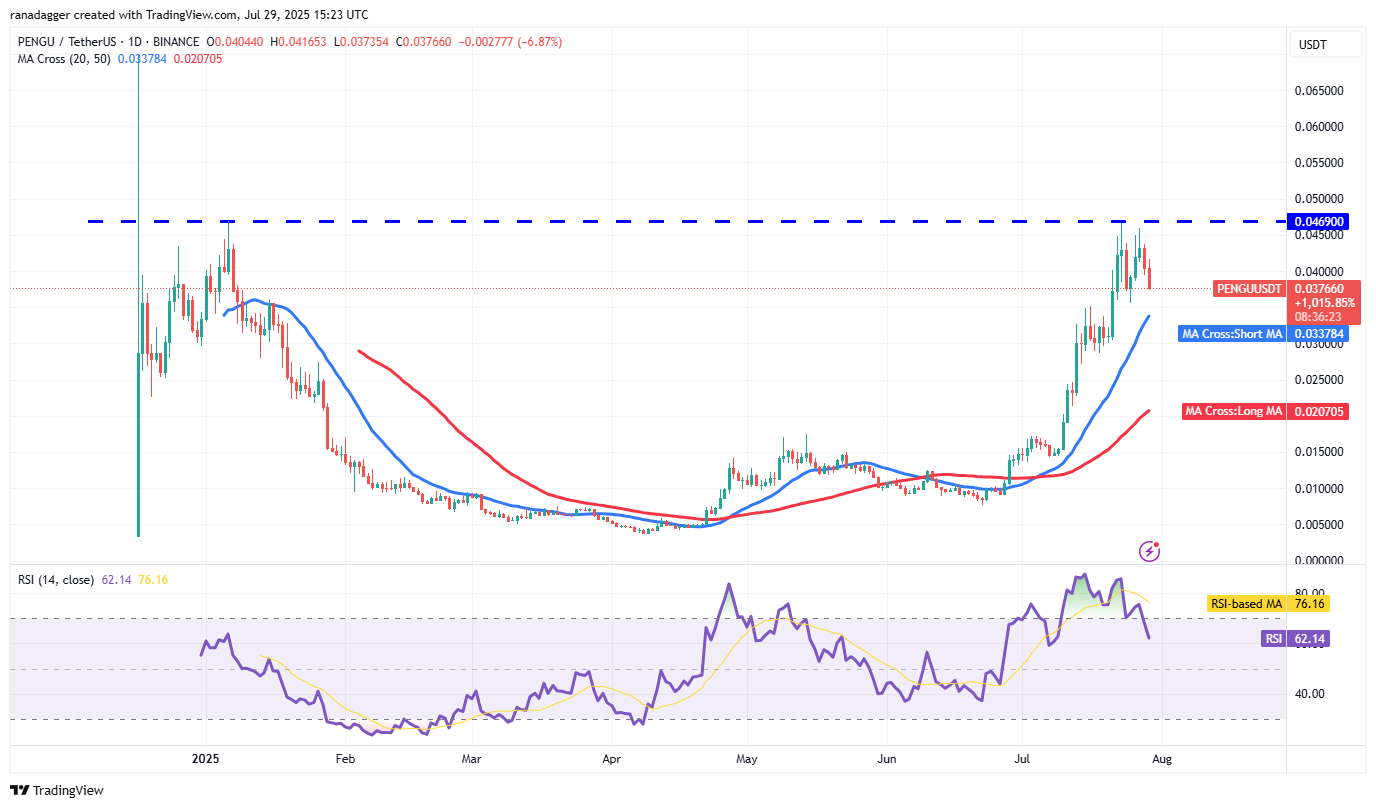Click the 0.065000 price scale label
The width and height of the screenshot is (1376, 808).
point(1318,91)
